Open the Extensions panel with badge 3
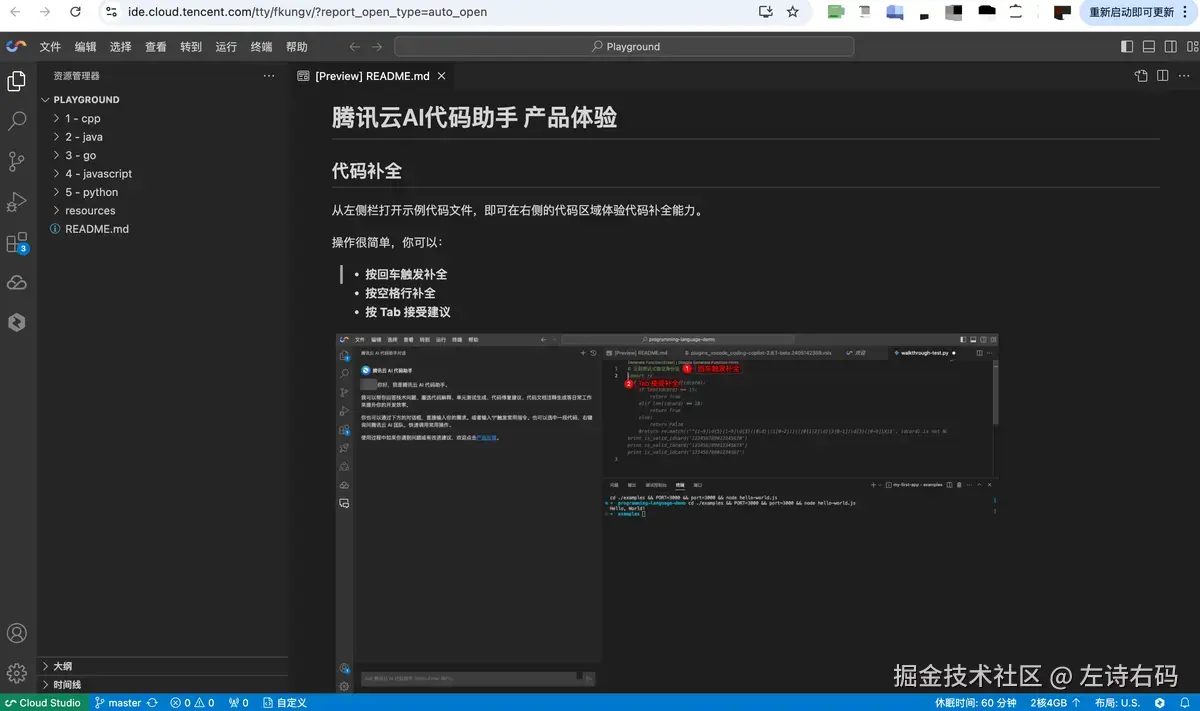 [16, 240]
